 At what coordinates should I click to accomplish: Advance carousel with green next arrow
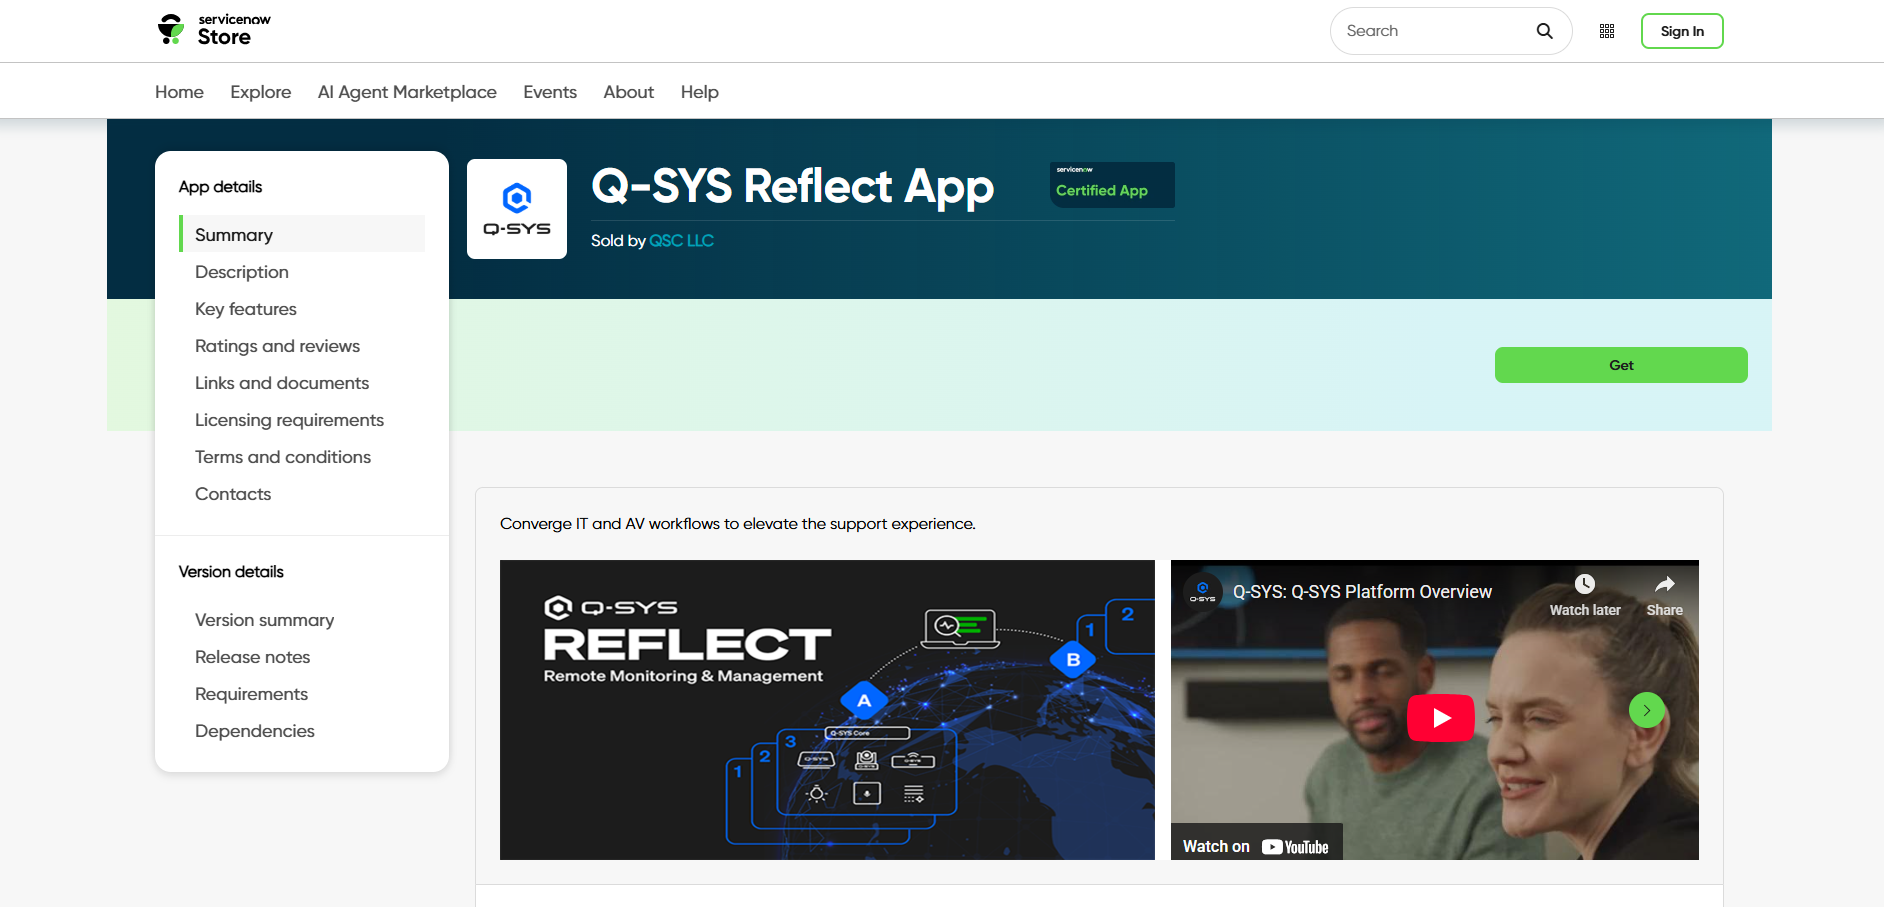click(1646, 710)
